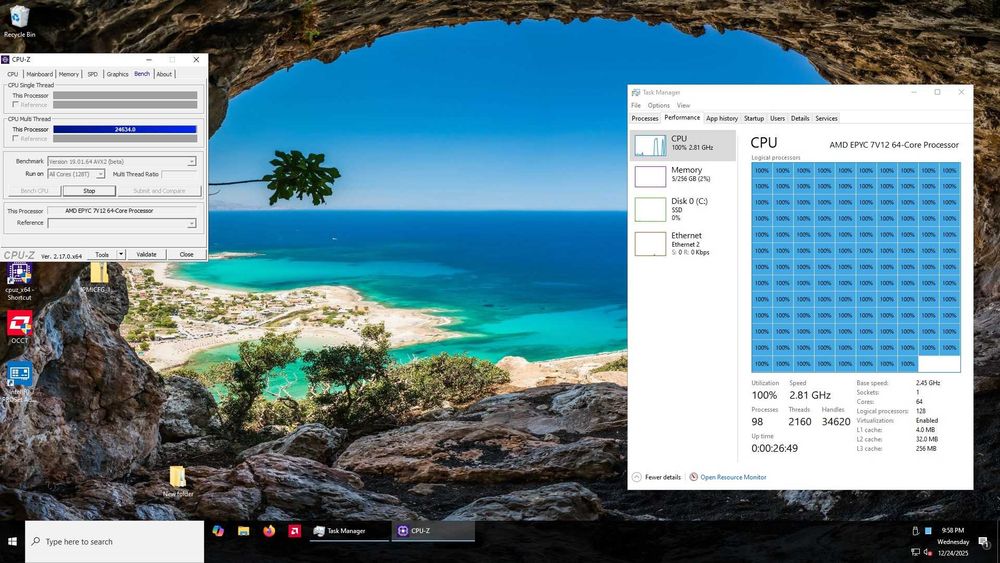
Task: Switch to CPU-Z SPD tab
Action: click(92, 74)
